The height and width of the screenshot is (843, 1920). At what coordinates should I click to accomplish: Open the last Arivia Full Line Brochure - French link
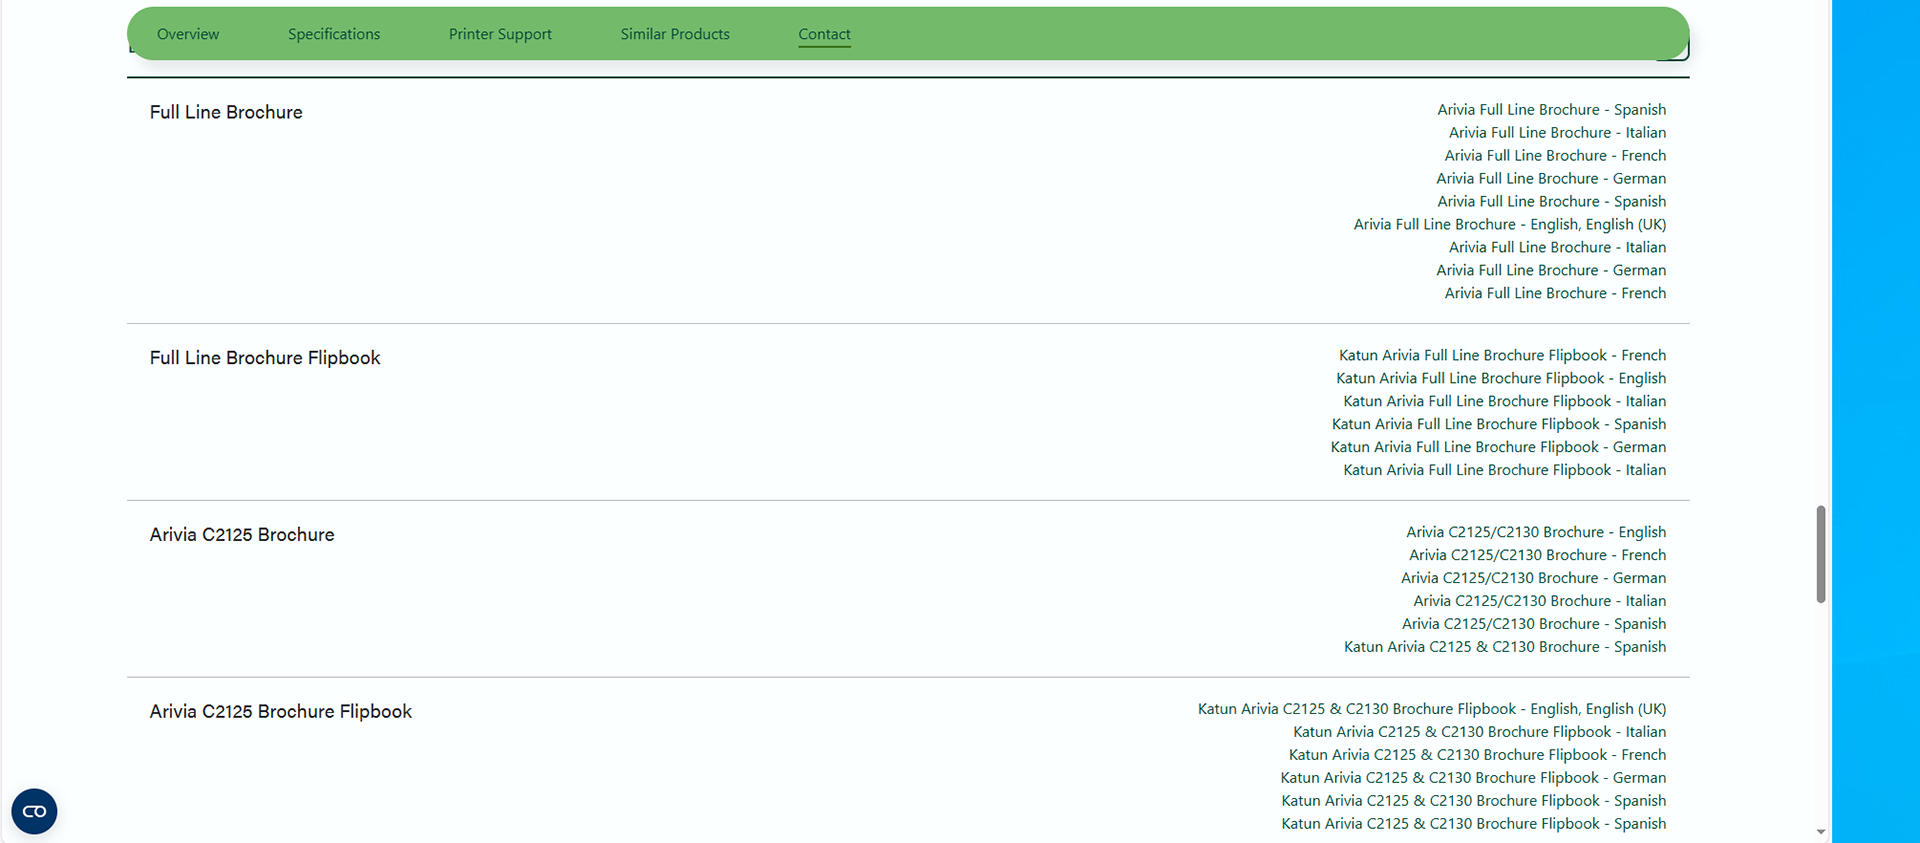(1555, 293)
